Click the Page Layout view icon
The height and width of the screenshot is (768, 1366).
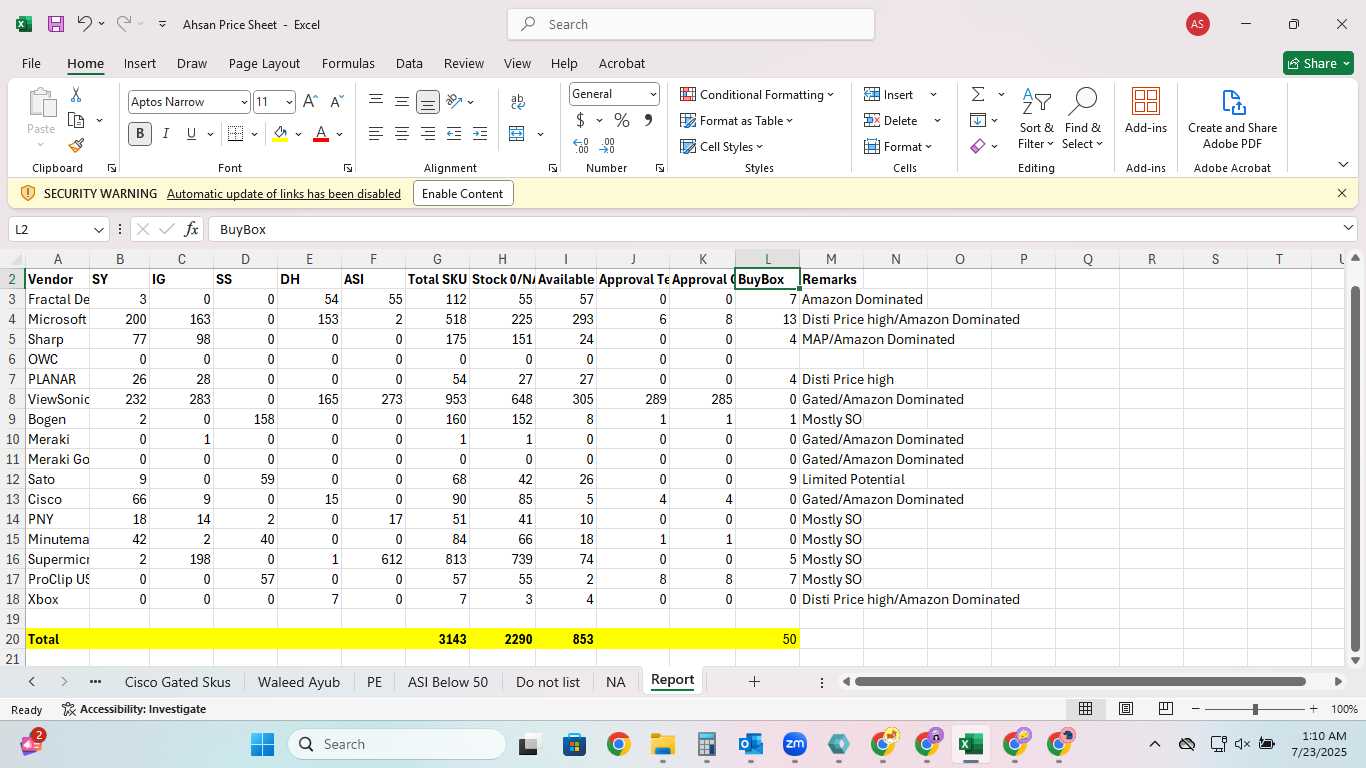point(1126,709)
